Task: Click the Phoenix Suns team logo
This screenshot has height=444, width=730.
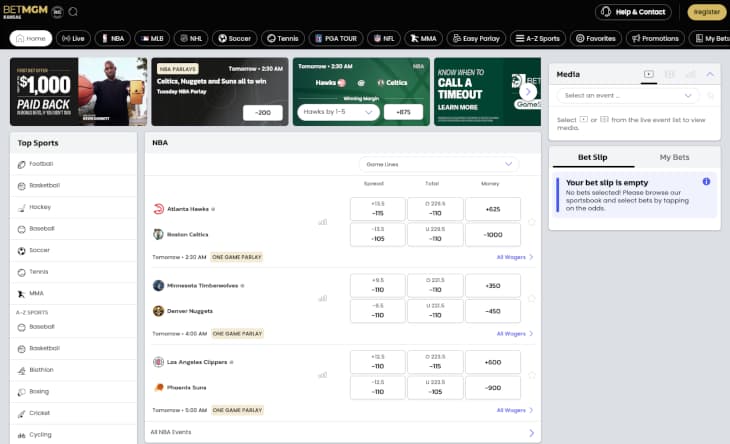Action: pos(159,387)
